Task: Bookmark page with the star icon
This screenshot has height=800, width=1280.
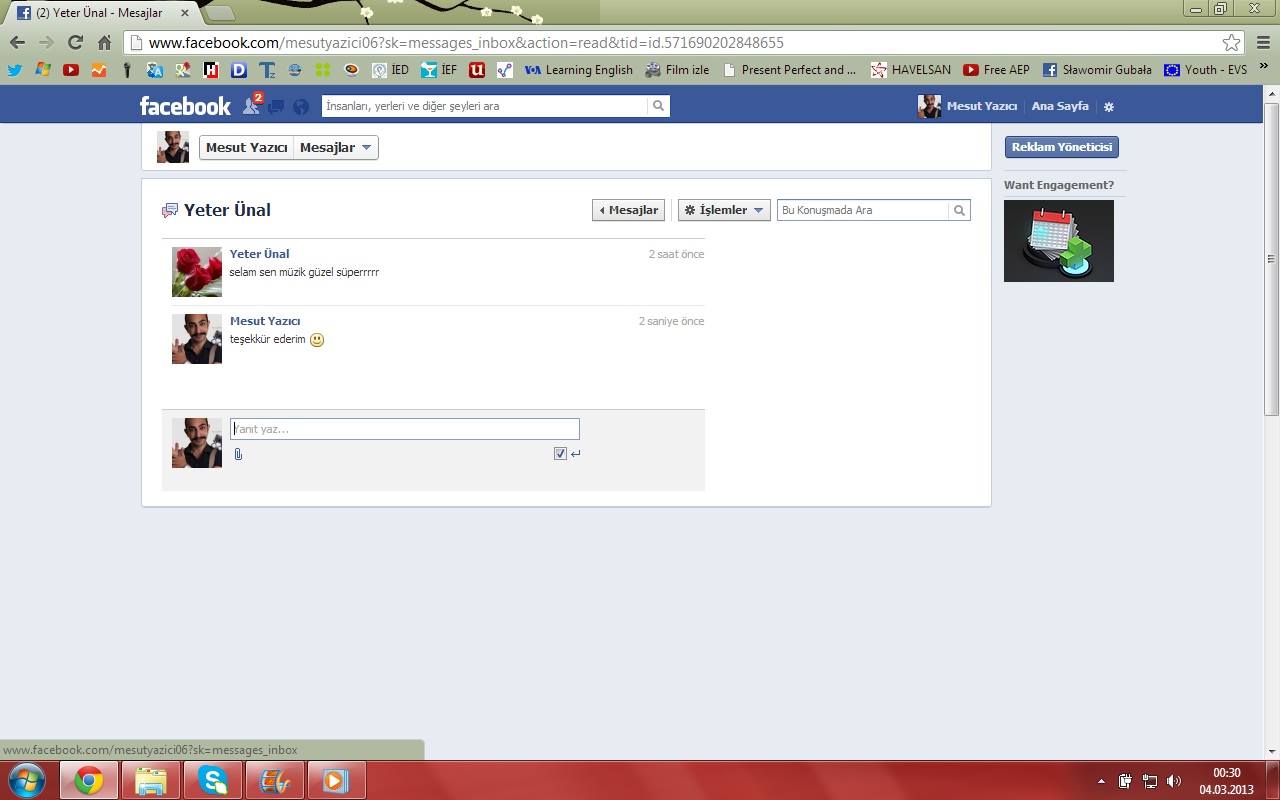Action: point(1231,43)
